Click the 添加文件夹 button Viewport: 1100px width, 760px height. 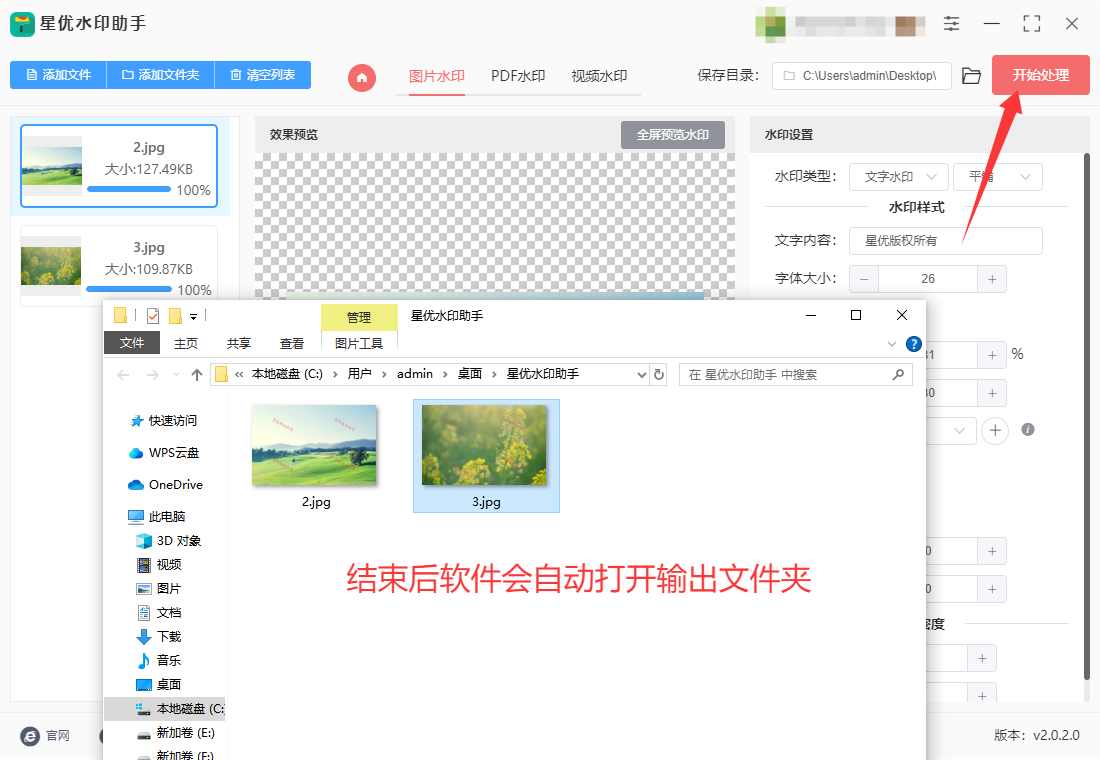pyautogui.click(x=161, y=75)
